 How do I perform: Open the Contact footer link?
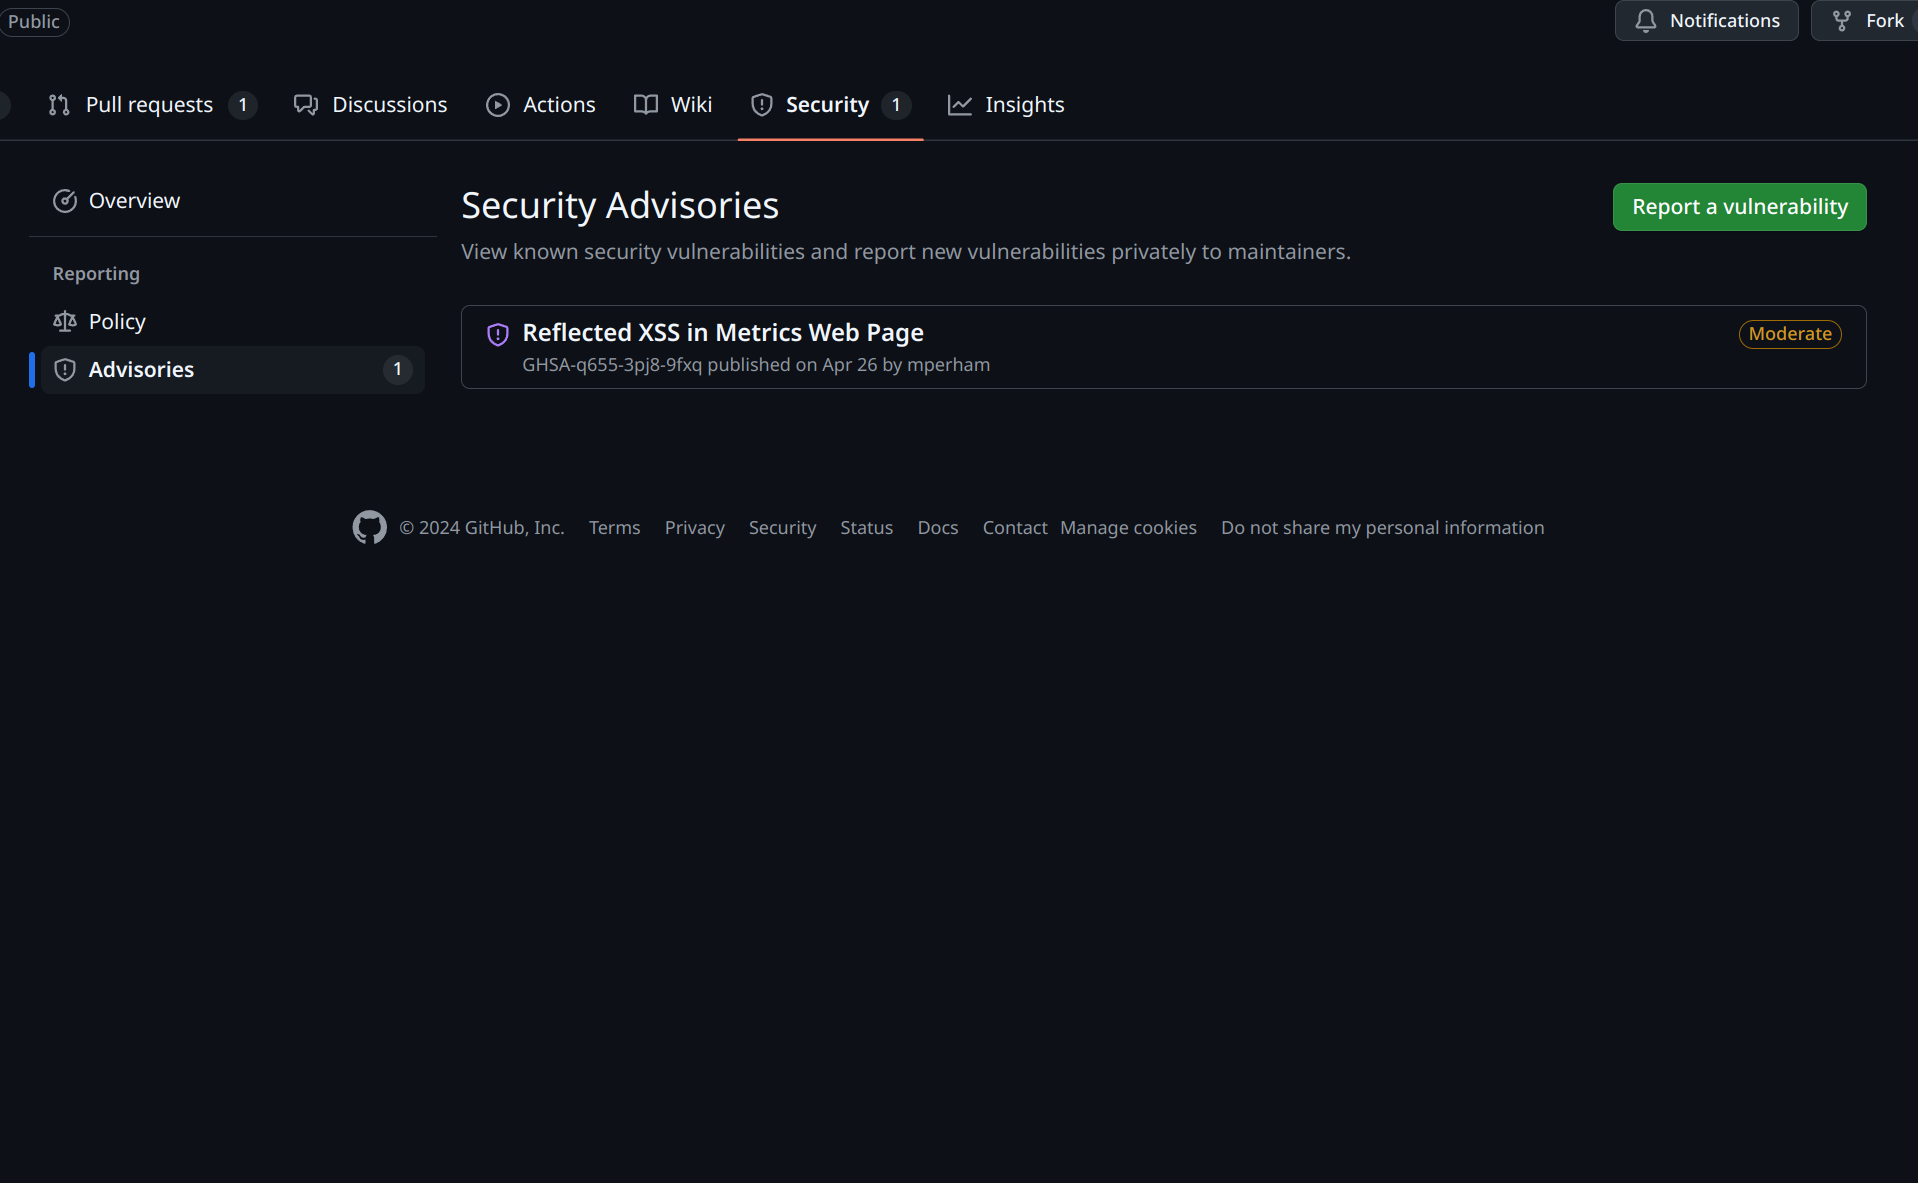tap(1015, 528)
